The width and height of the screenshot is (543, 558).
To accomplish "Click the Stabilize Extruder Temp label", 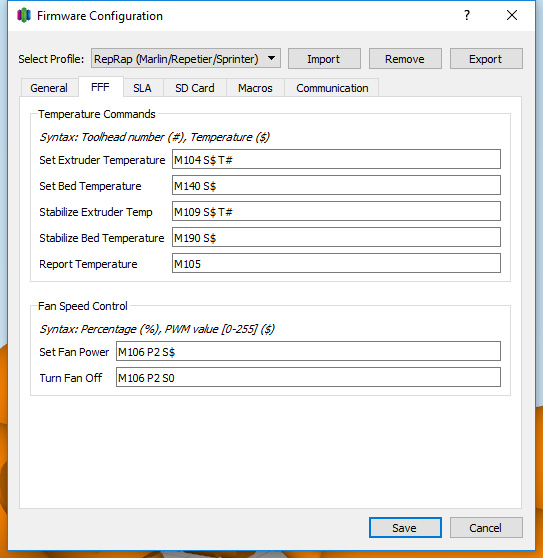I will [96, 212].
